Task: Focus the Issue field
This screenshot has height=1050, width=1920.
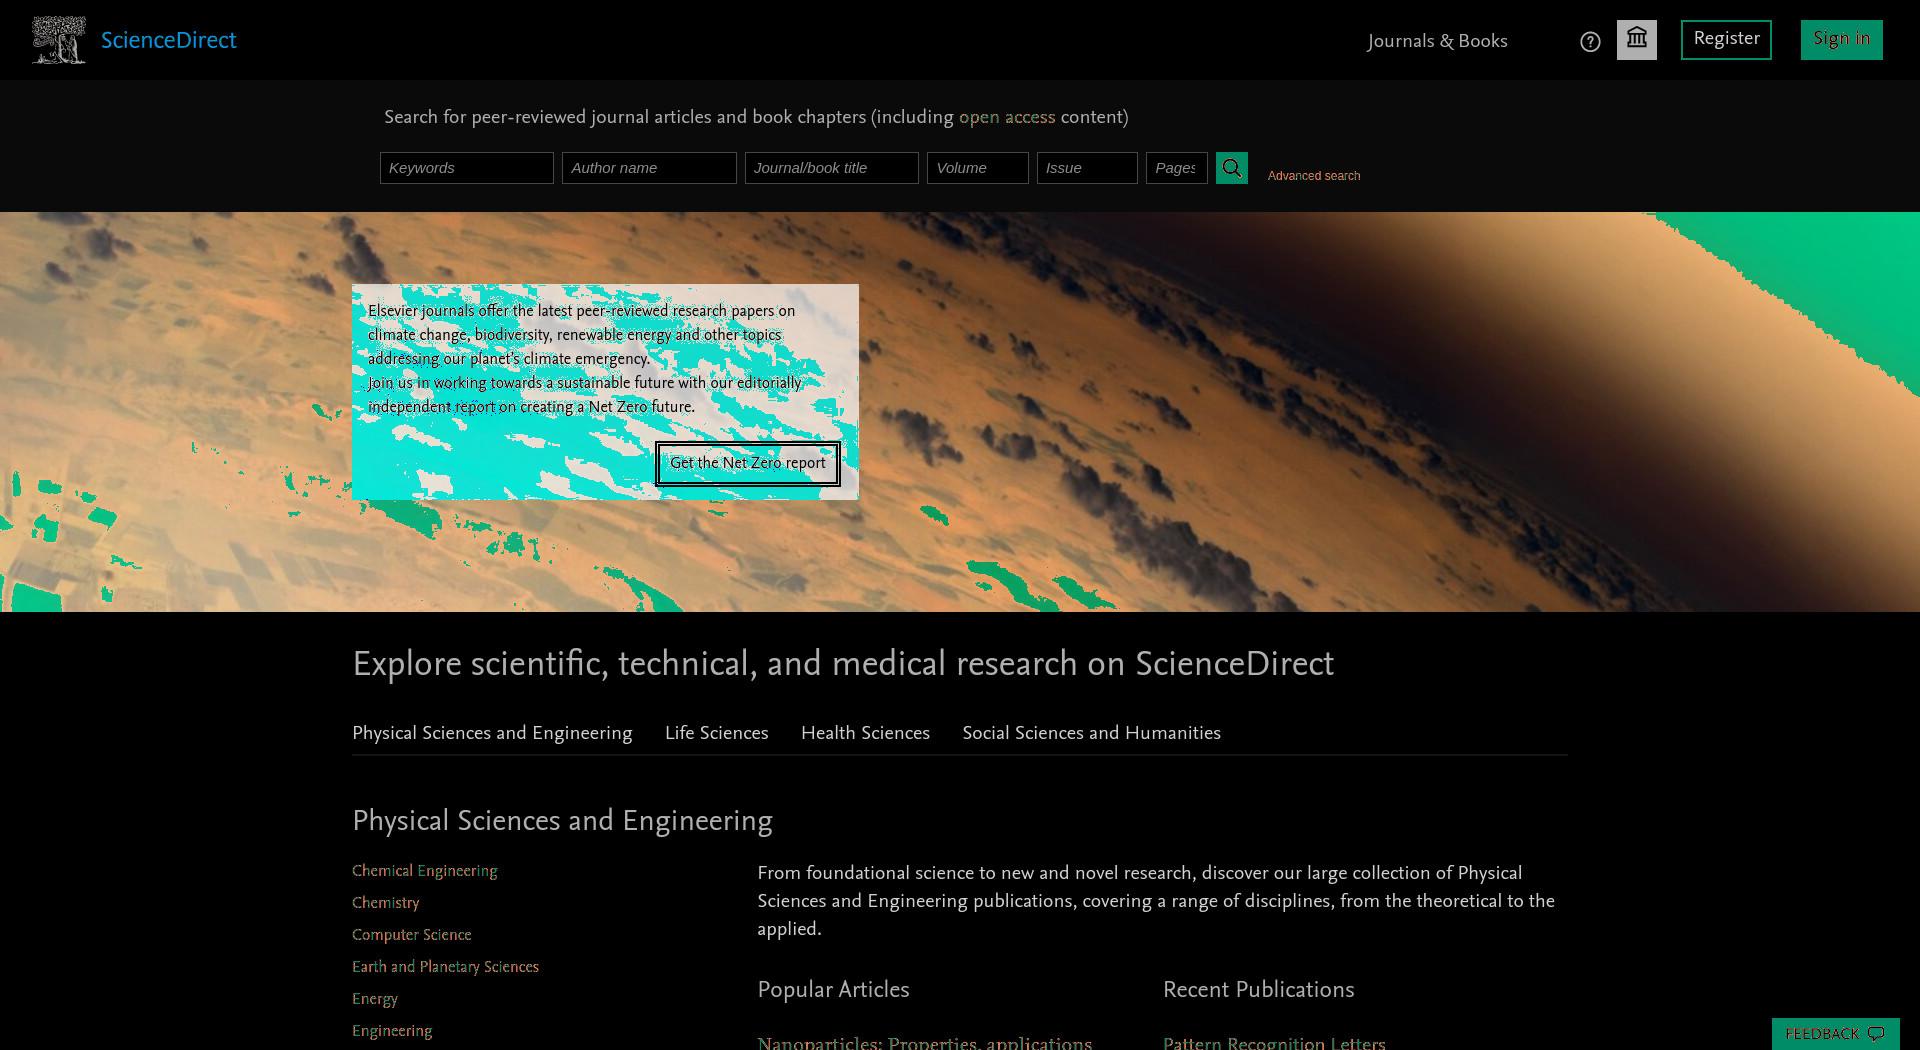Action: (1087, 168)
